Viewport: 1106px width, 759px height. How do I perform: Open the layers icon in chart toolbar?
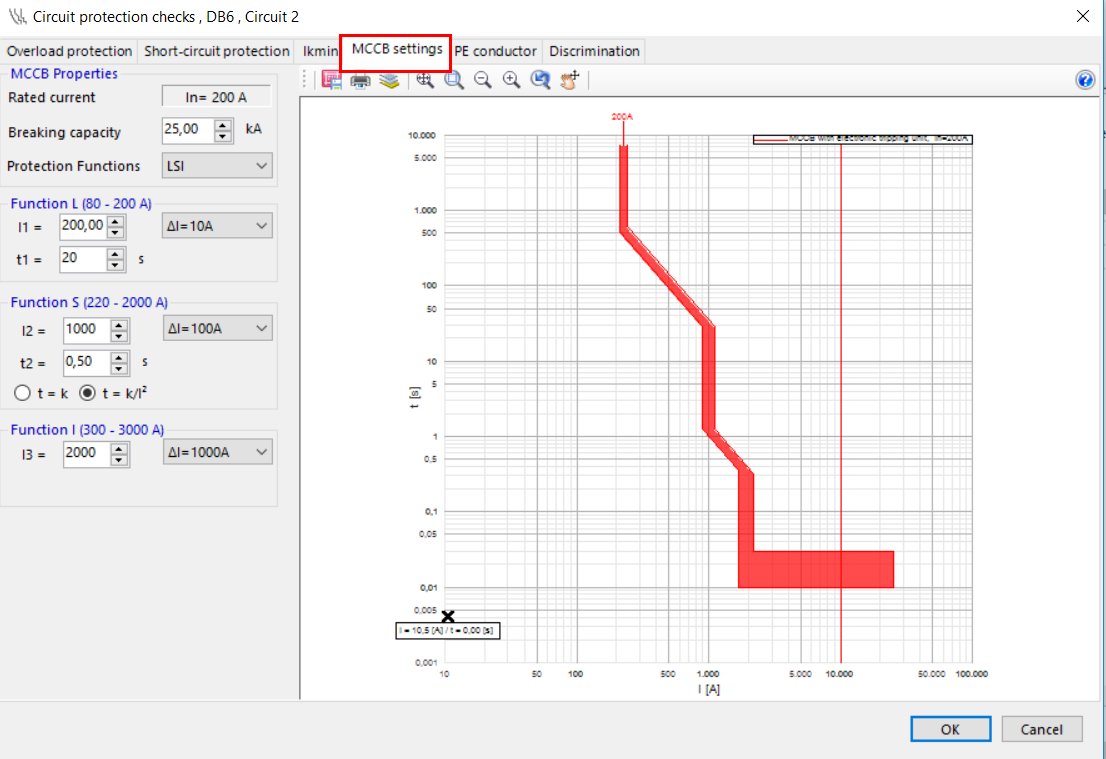(x=389, y=81)
